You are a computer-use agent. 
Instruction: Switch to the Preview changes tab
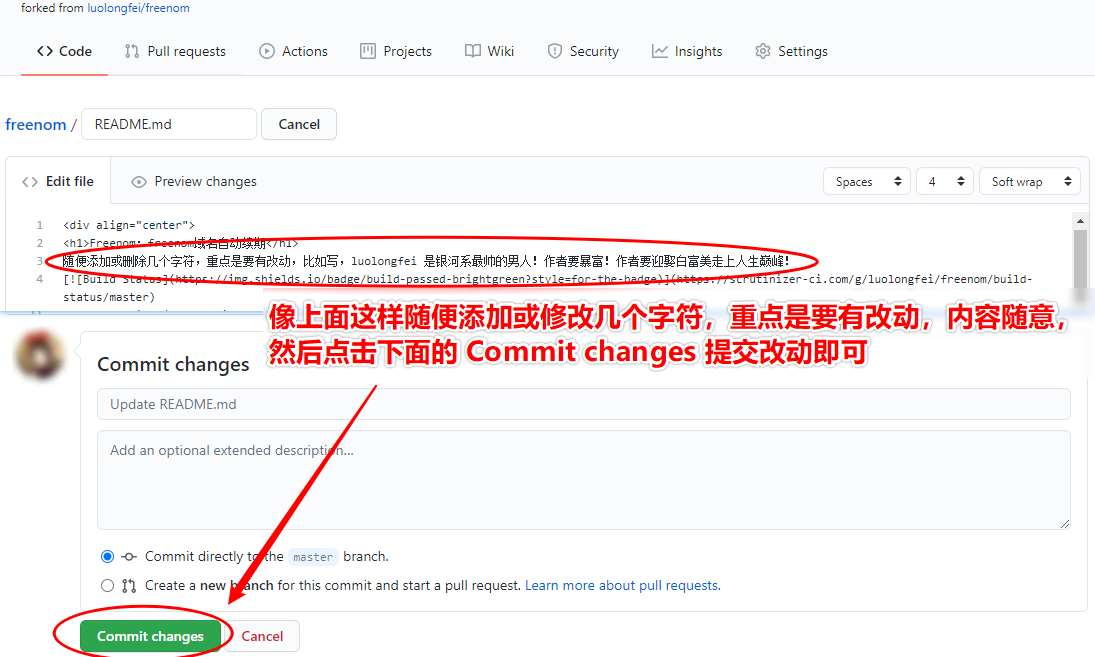pos(194,181)
